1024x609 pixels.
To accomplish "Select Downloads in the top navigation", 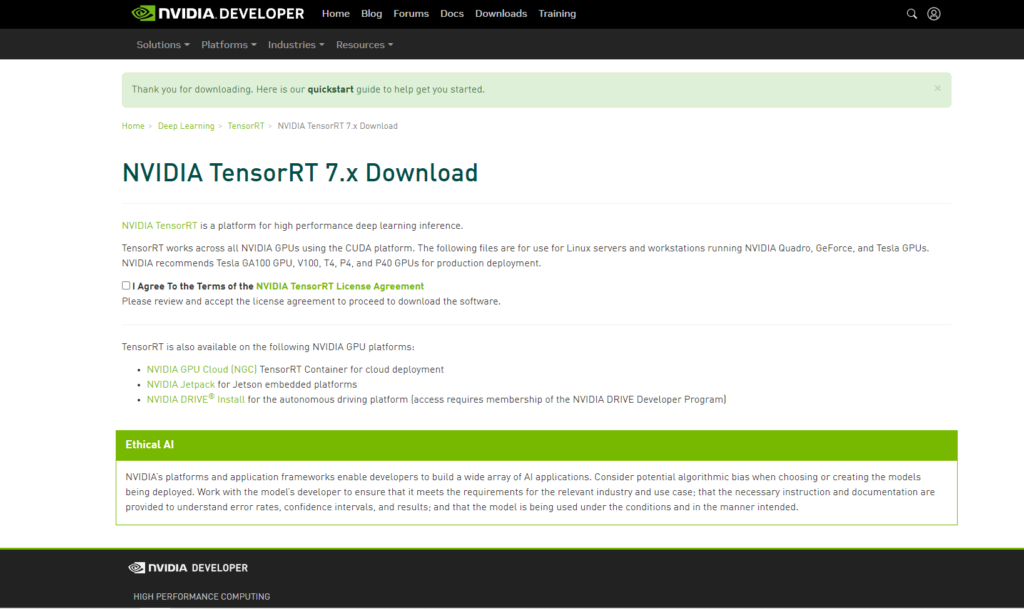I will click(x=501, y=14).
